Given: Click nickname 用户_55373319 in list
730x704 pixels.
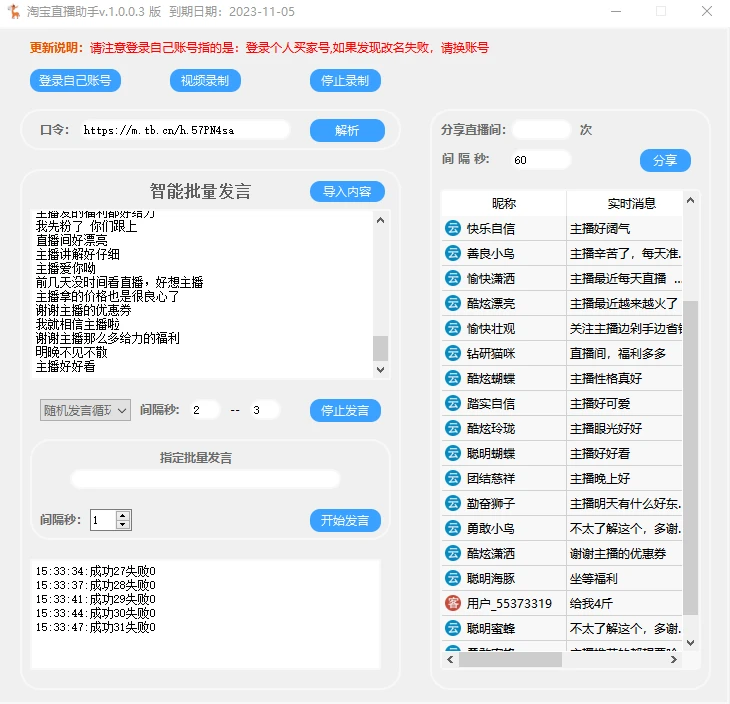Looking at the screenshot, I should pos(509,603).
